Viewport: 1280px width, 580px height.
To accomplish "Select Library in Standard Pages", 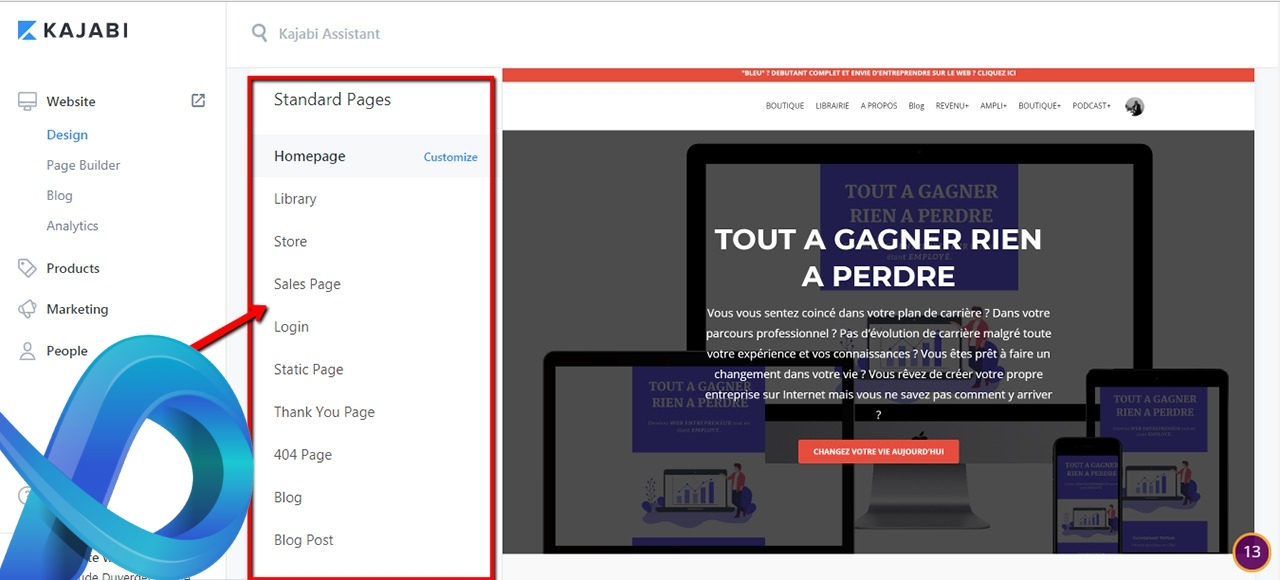I will click(295, 199).
